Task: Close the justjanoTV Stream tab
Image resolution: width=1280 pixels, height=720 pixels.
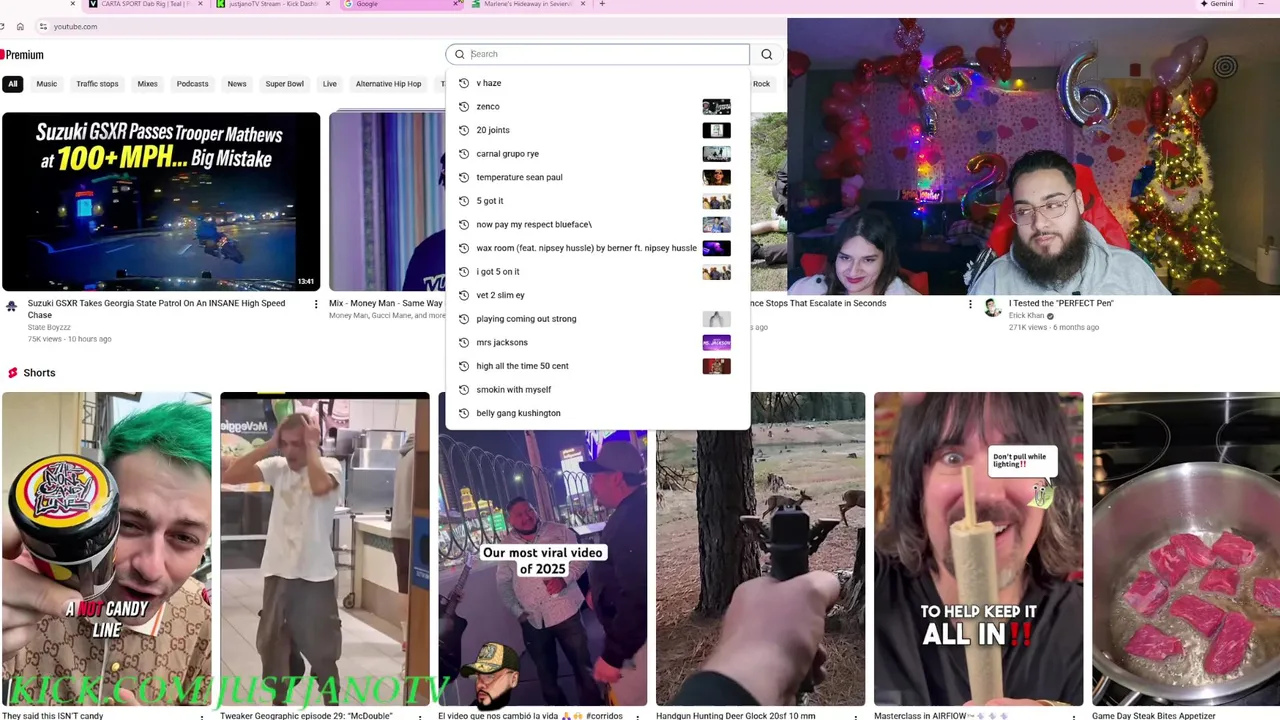Action: tap(327, 4)
